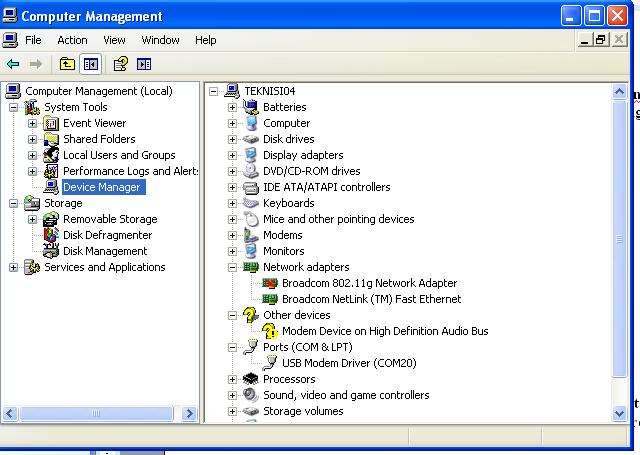Toggle the Show/Hide Console Tree toolbar icon
Screen dimensions: 640x455
pos(91,64)
